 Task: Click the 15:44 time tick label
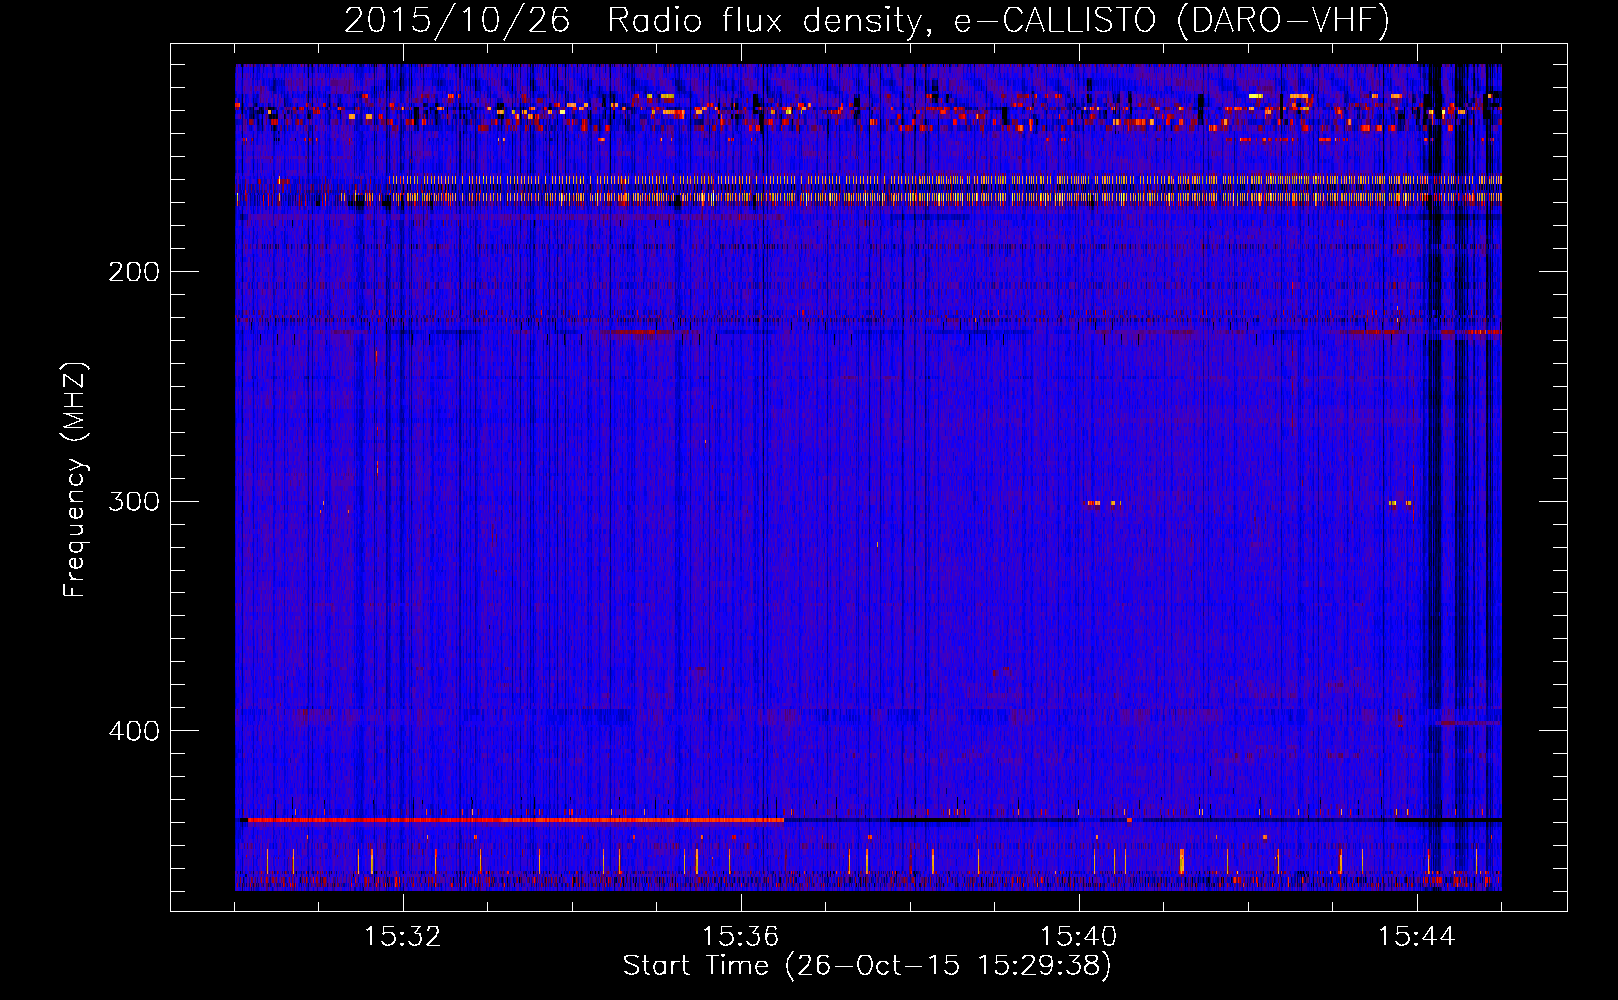pos(1417,937)
